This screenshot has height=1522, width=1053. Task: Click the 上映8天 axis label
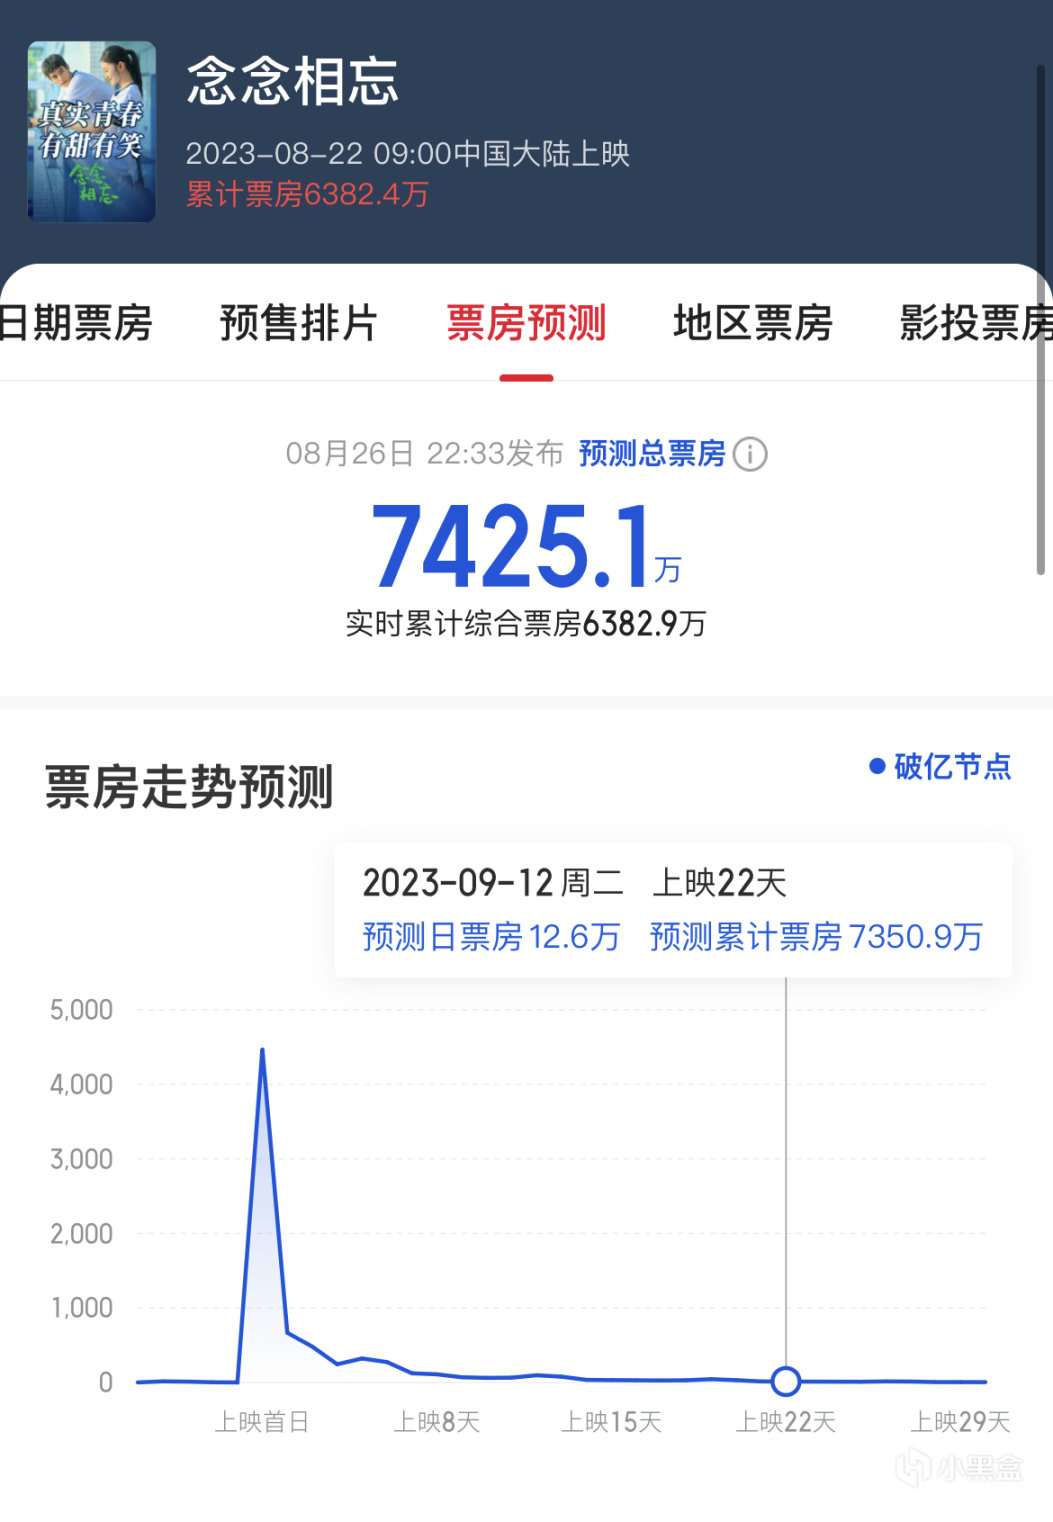tap(437, 1422)
